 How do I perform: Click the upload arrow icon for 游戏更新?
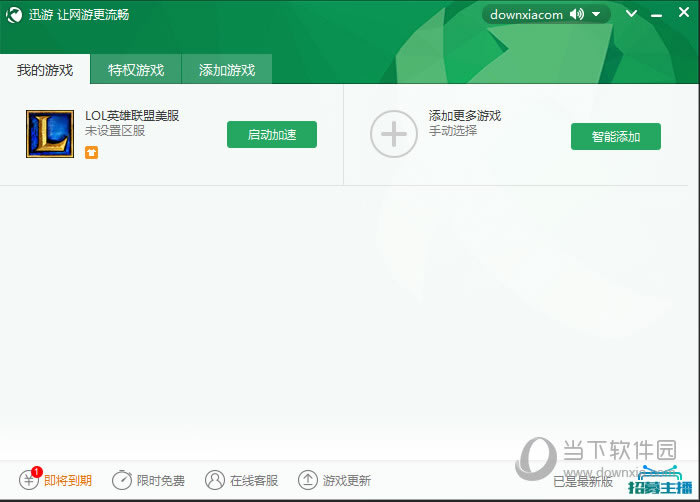pos(308,480)
